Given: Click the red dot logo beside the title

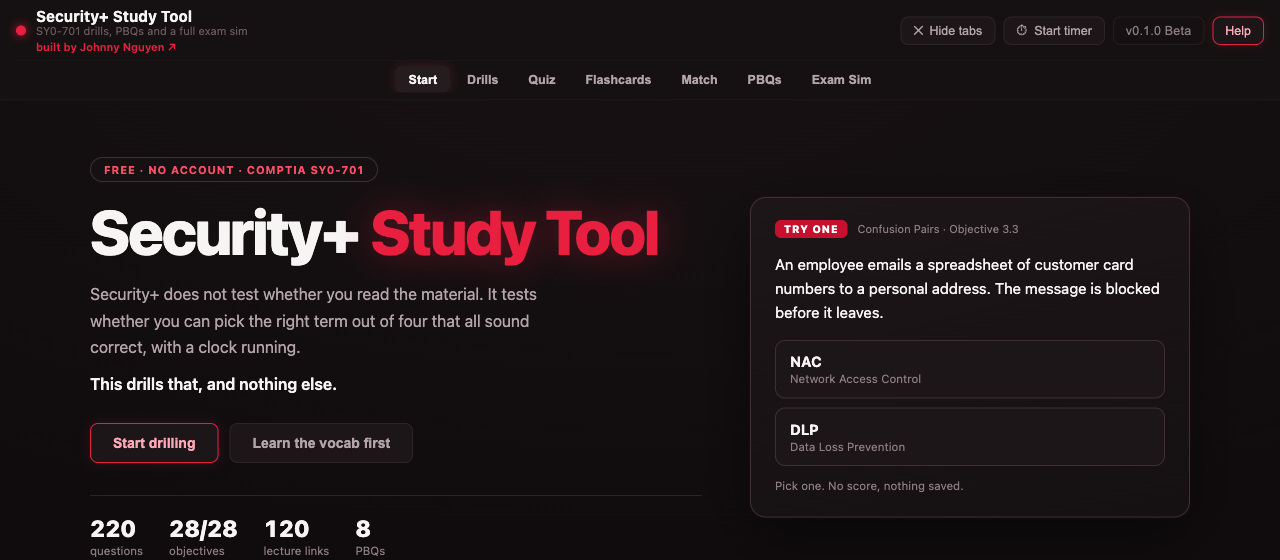Looking at the screenshot, I should tap(21, 30).
